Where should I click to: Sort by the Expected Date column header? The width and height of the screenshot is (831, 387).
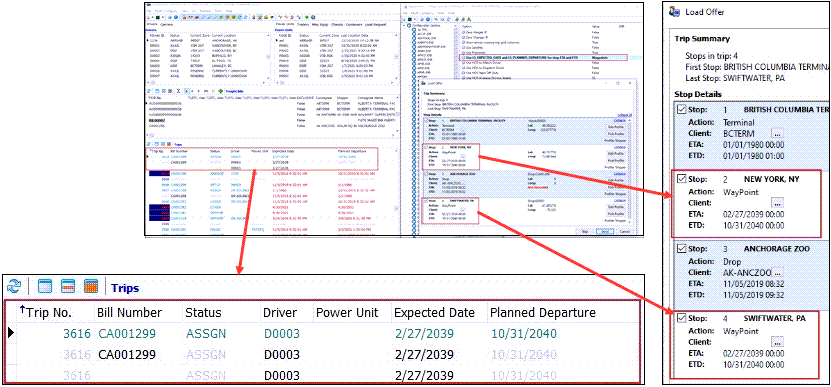point(434,312)
